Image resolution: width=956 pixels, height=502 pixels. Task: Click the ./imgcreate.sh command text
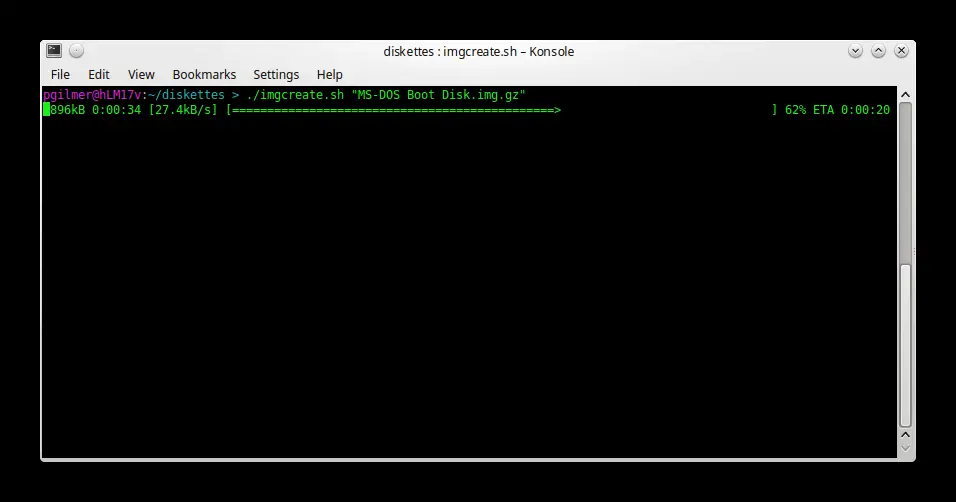click(295, 95)
